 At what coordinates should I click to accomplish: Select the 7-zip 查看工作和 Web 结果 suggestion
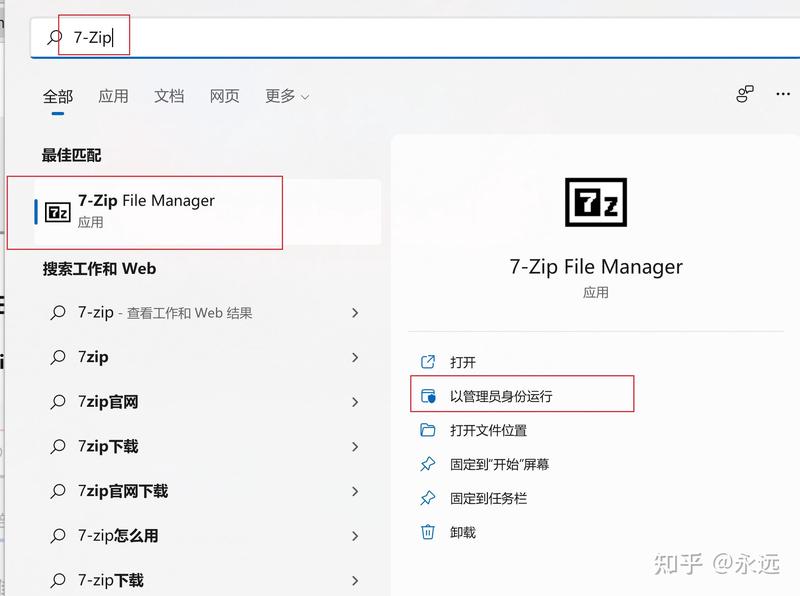(204, 313)
